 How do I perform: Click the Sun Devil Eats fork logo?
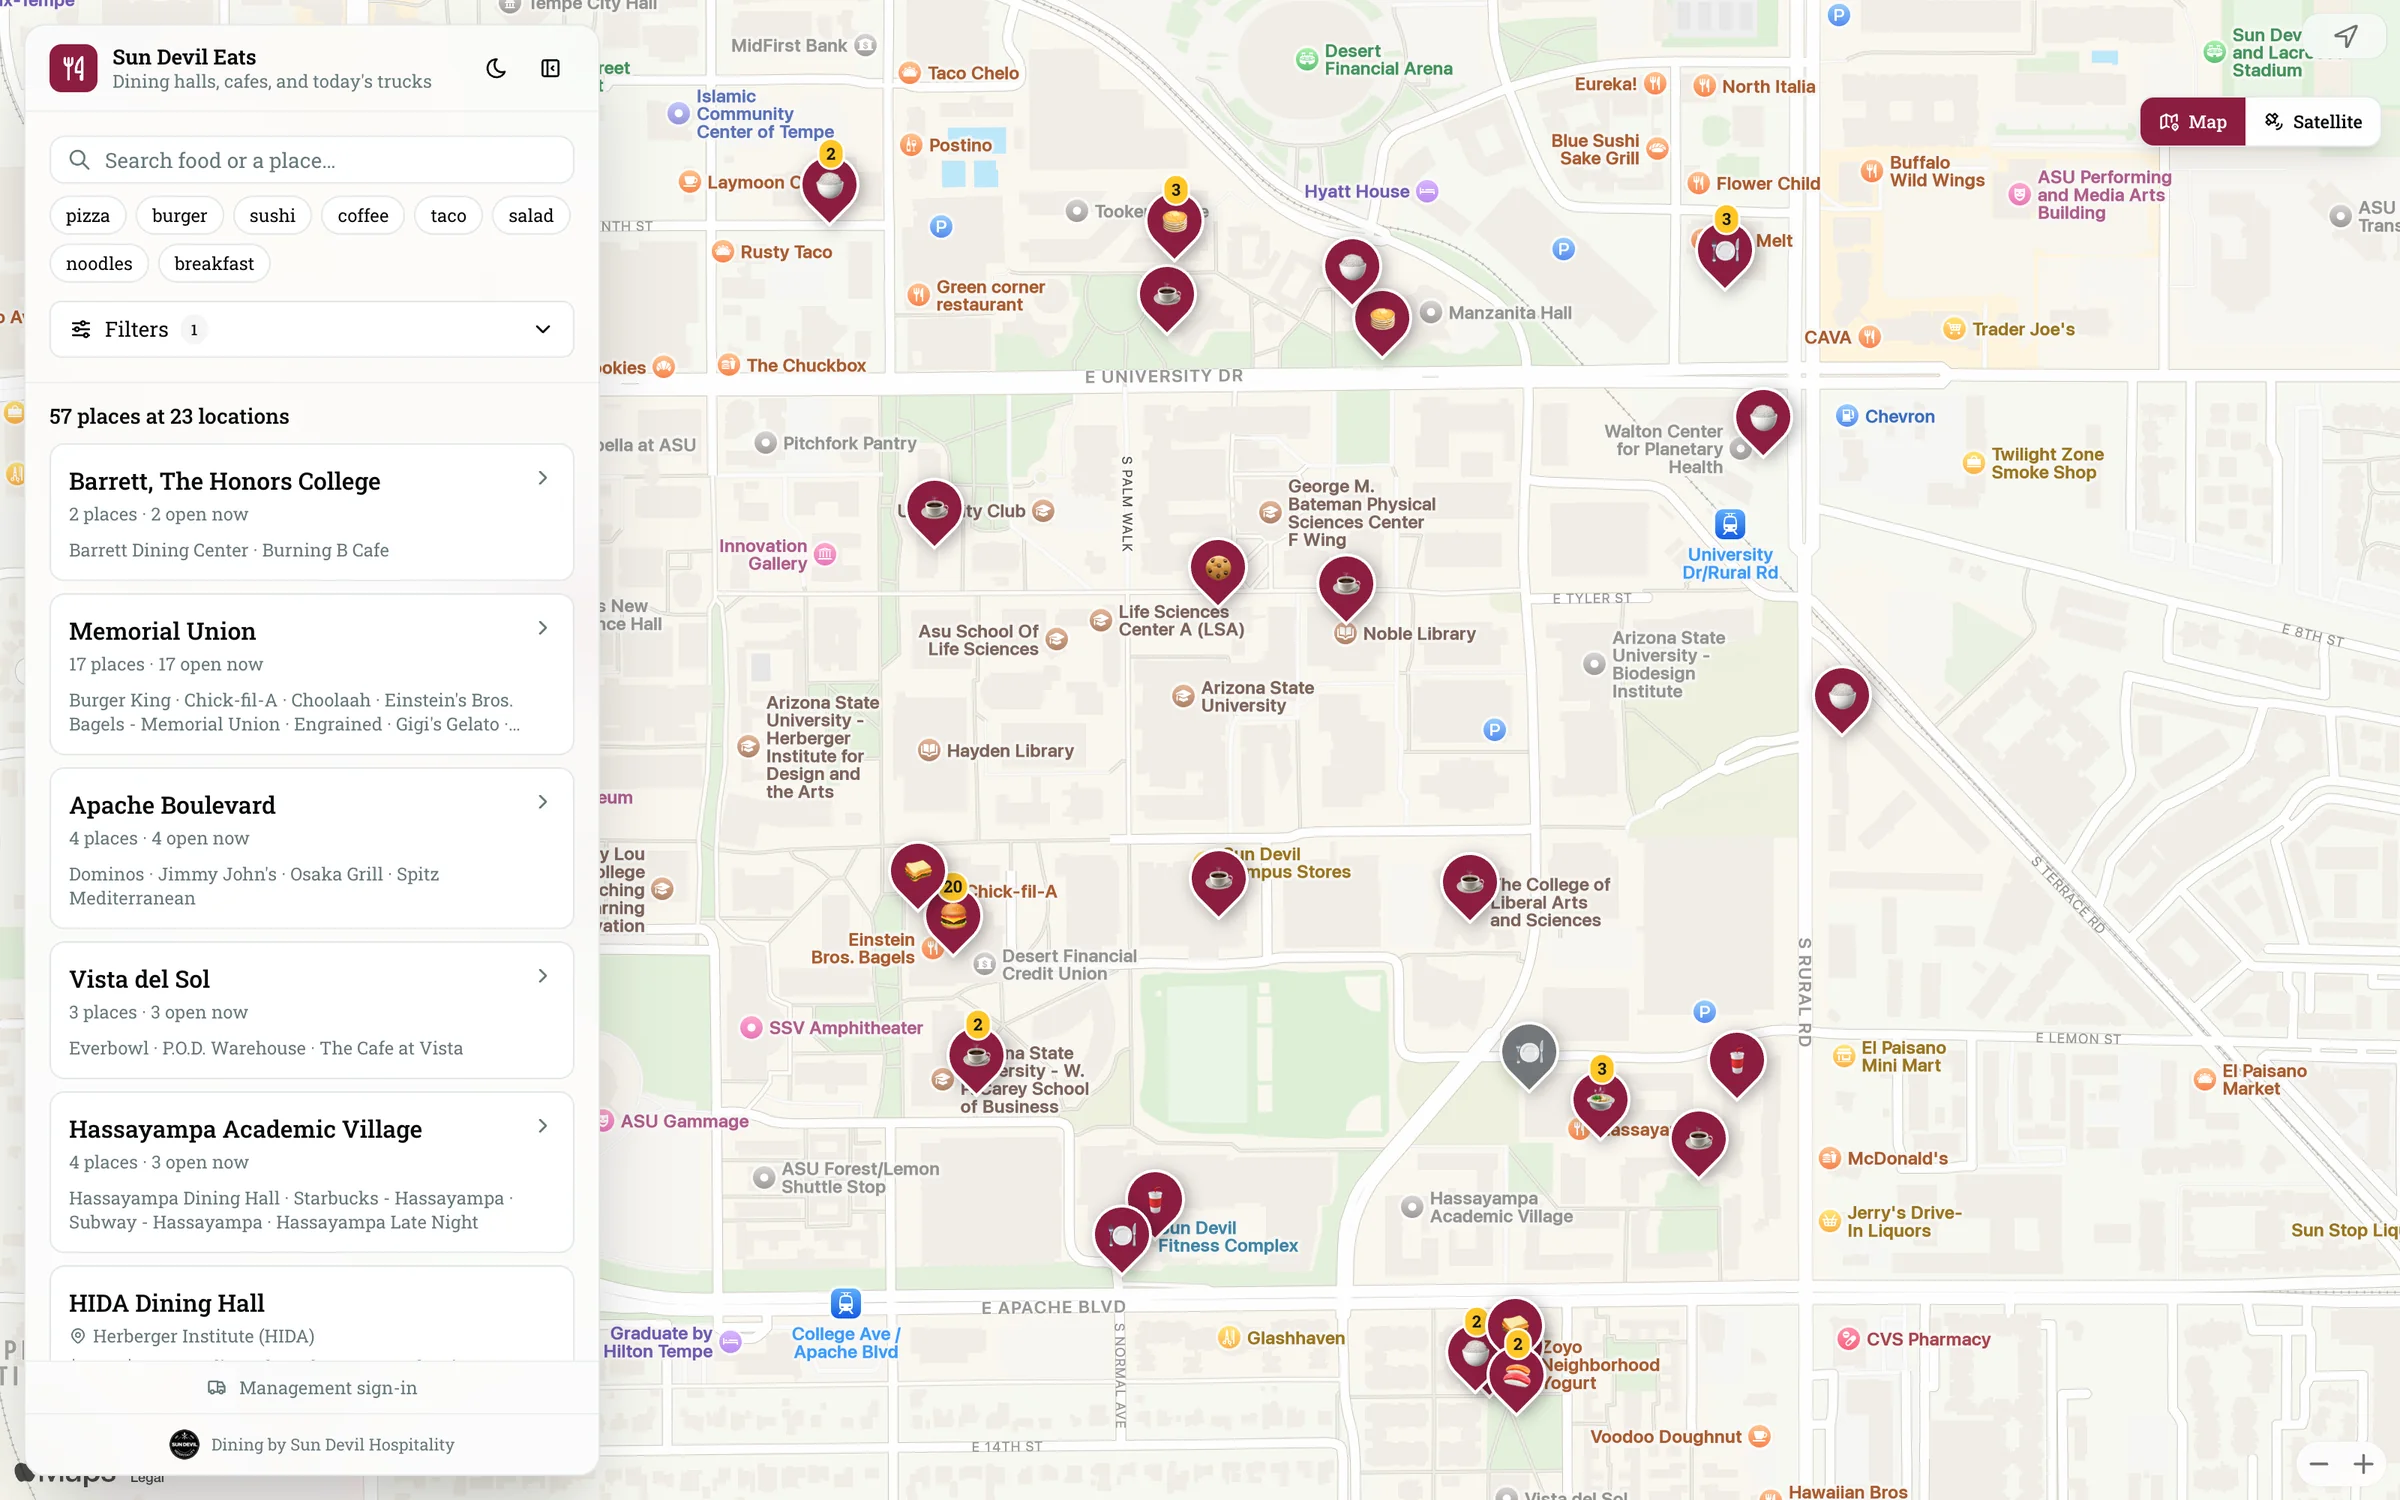click(x=73, y=68)
